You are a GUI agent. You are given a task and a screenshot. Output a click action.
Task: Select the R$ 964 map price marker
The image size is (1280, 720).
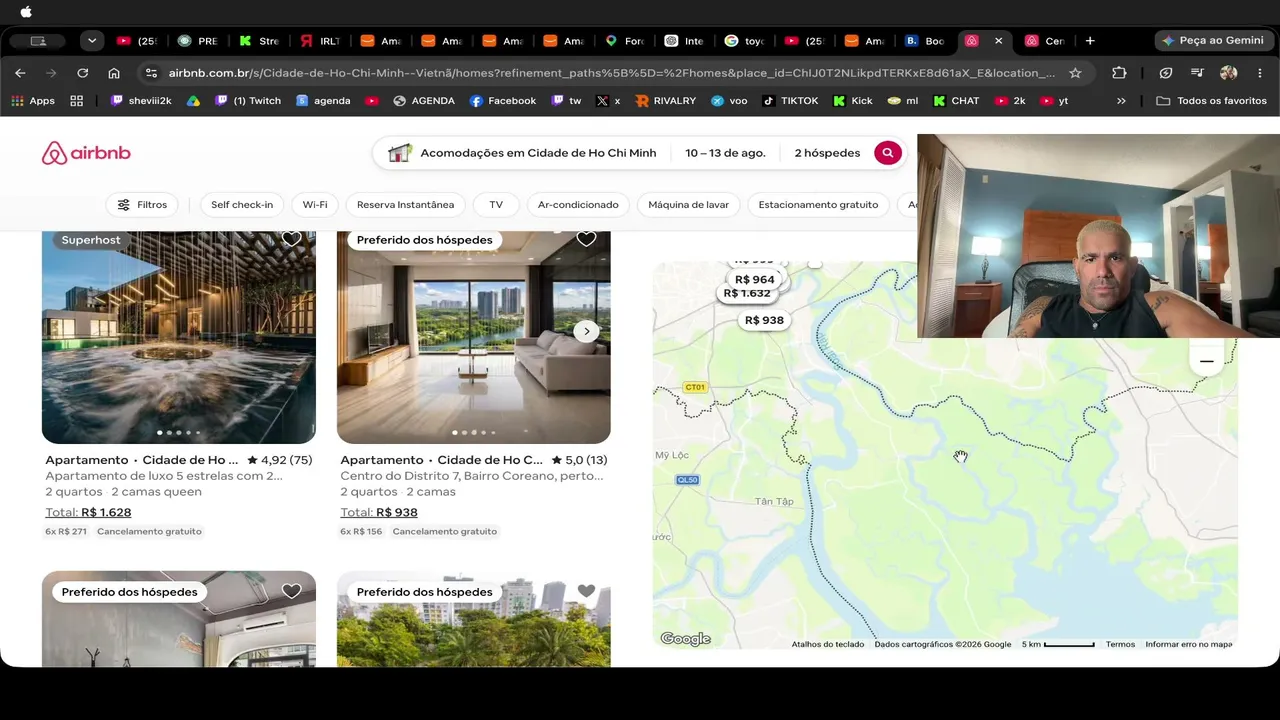point(754,280)
